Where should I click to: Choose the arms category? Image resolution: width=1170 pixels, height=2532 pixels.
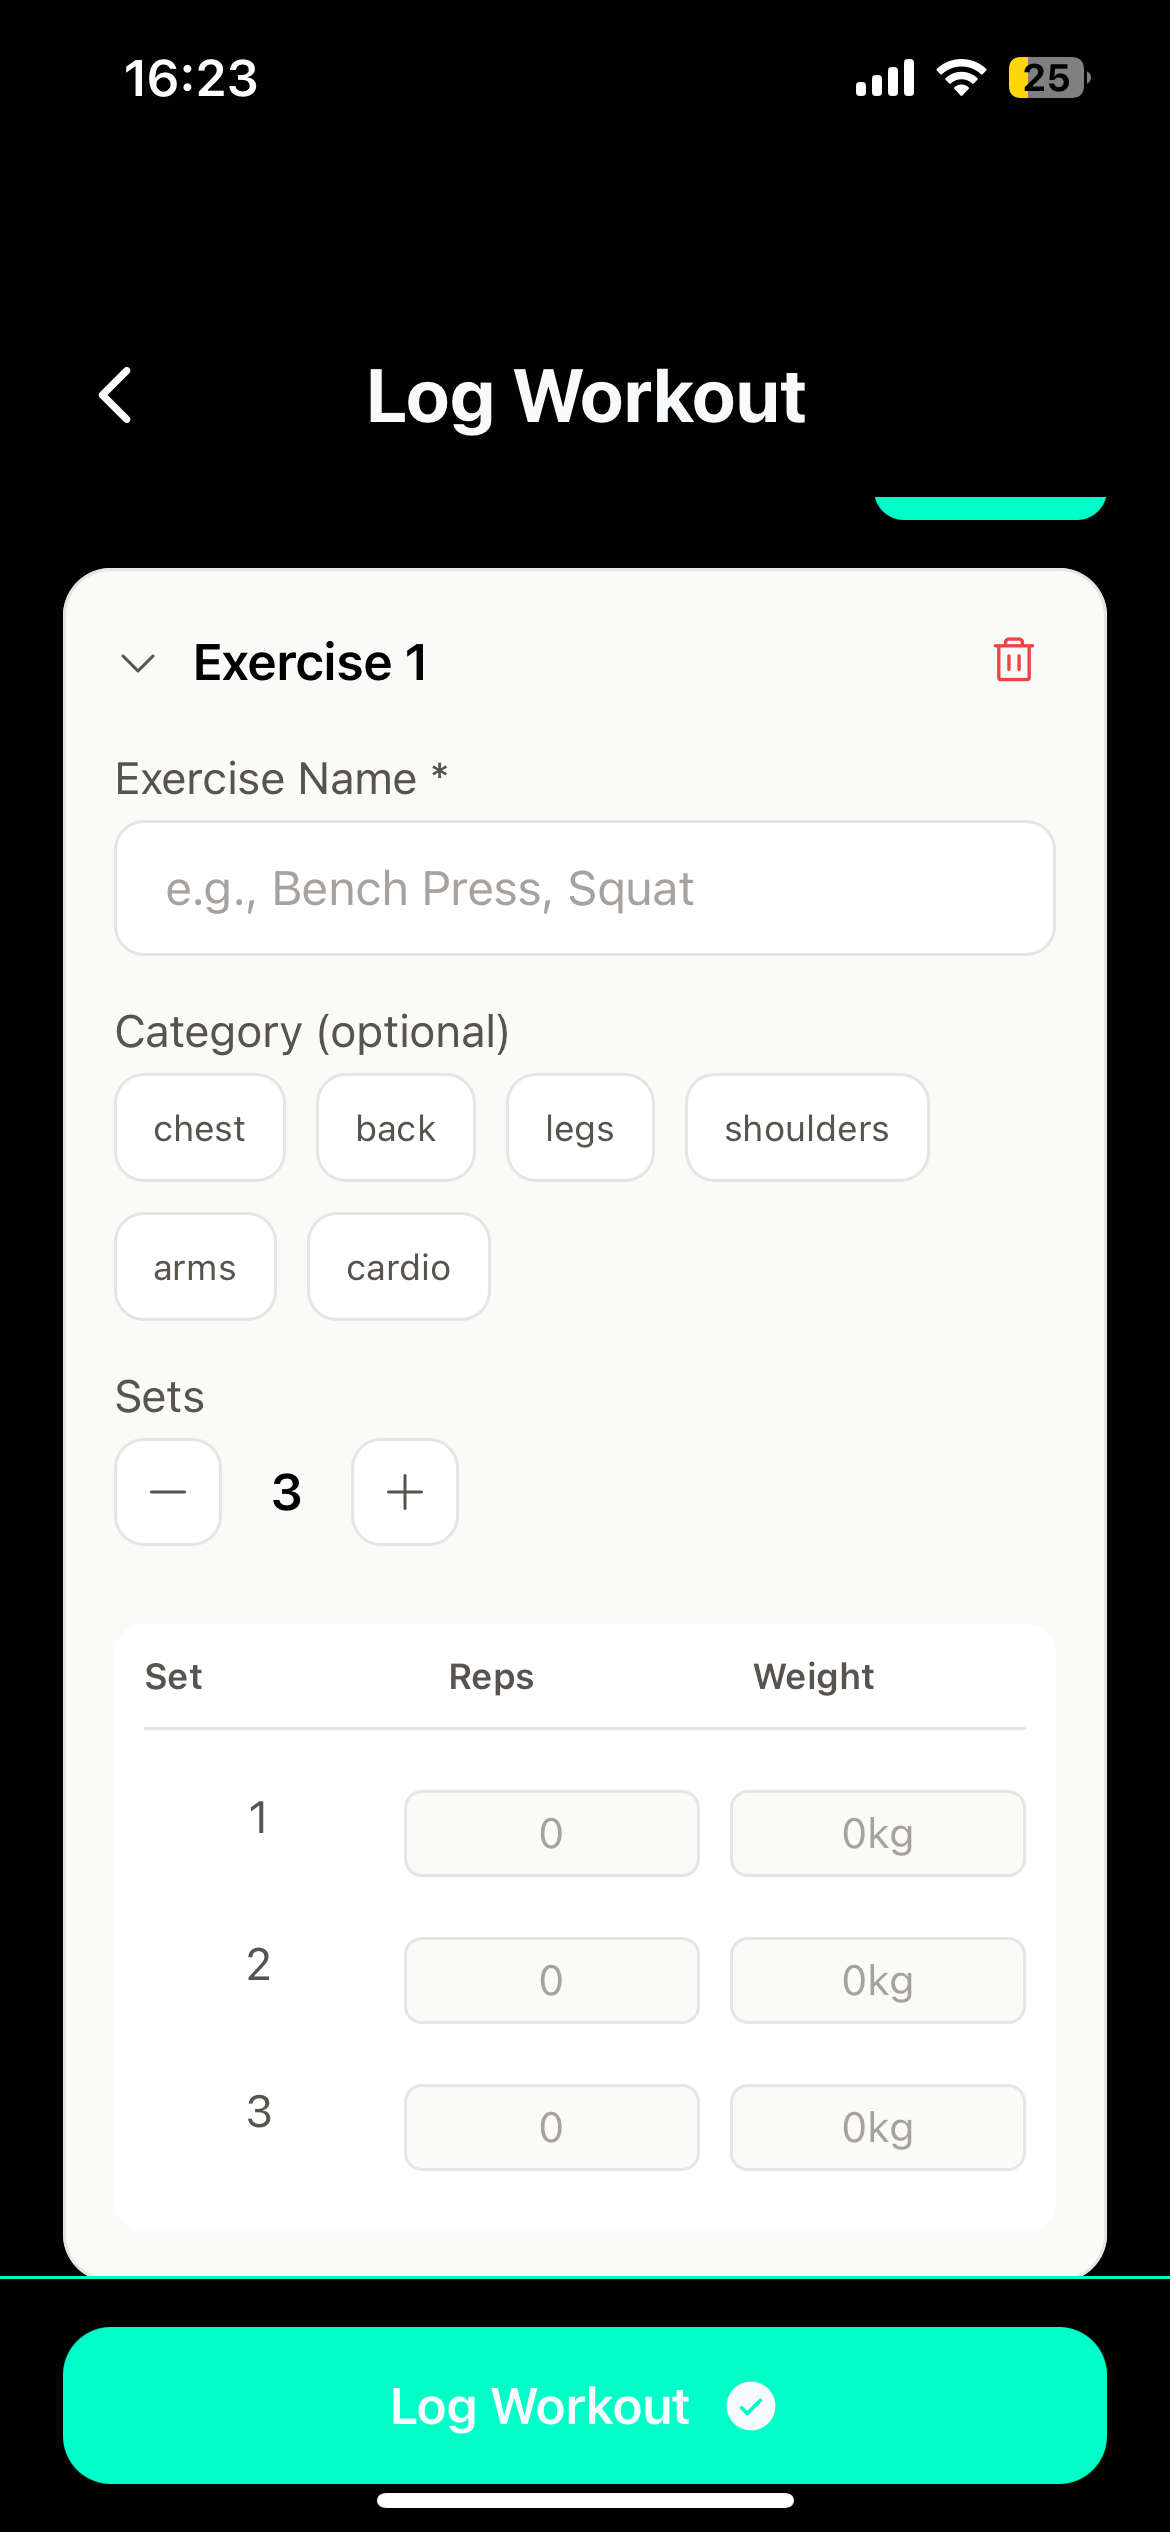coord(195,1266)
